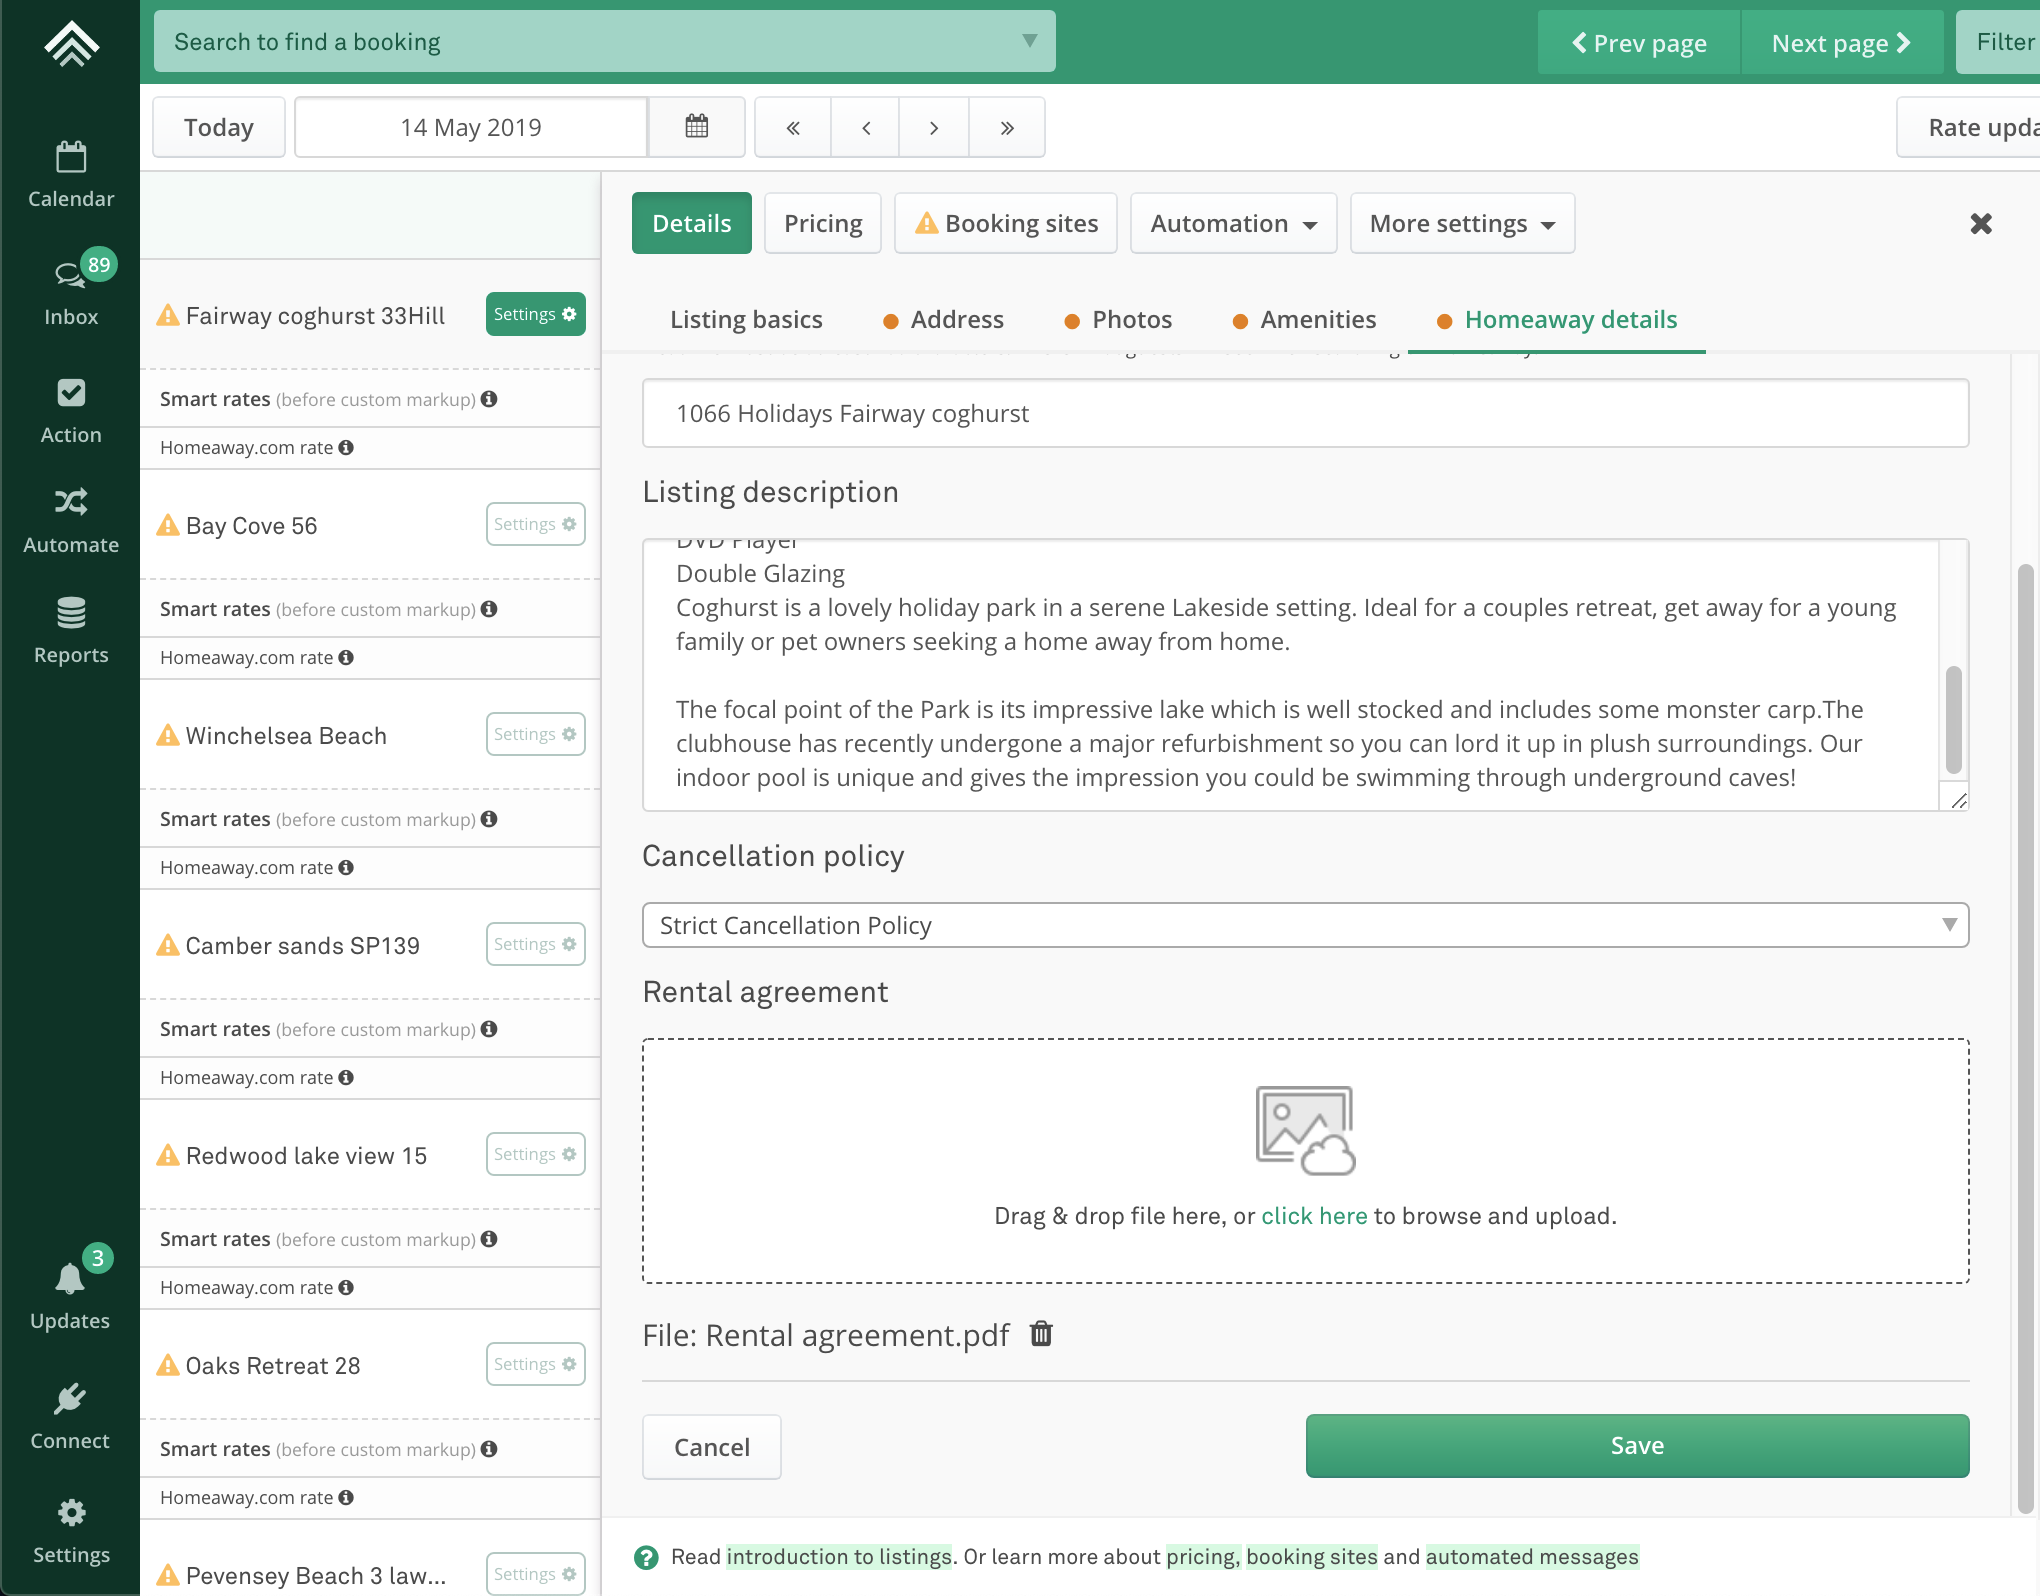Open the Calendar sidebar section

coord(70,175)
